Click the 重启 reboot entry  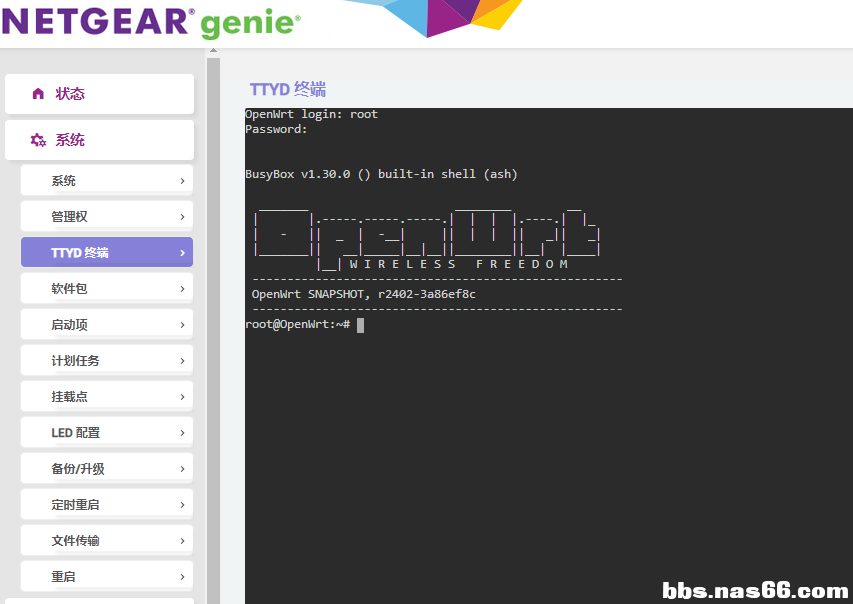pos(106,577)
